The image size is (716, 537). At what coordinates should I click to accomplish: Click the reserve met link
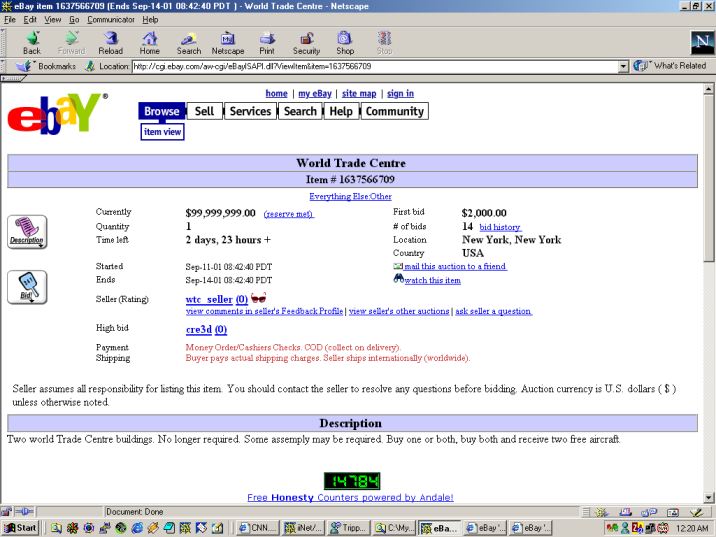(289, 214)
